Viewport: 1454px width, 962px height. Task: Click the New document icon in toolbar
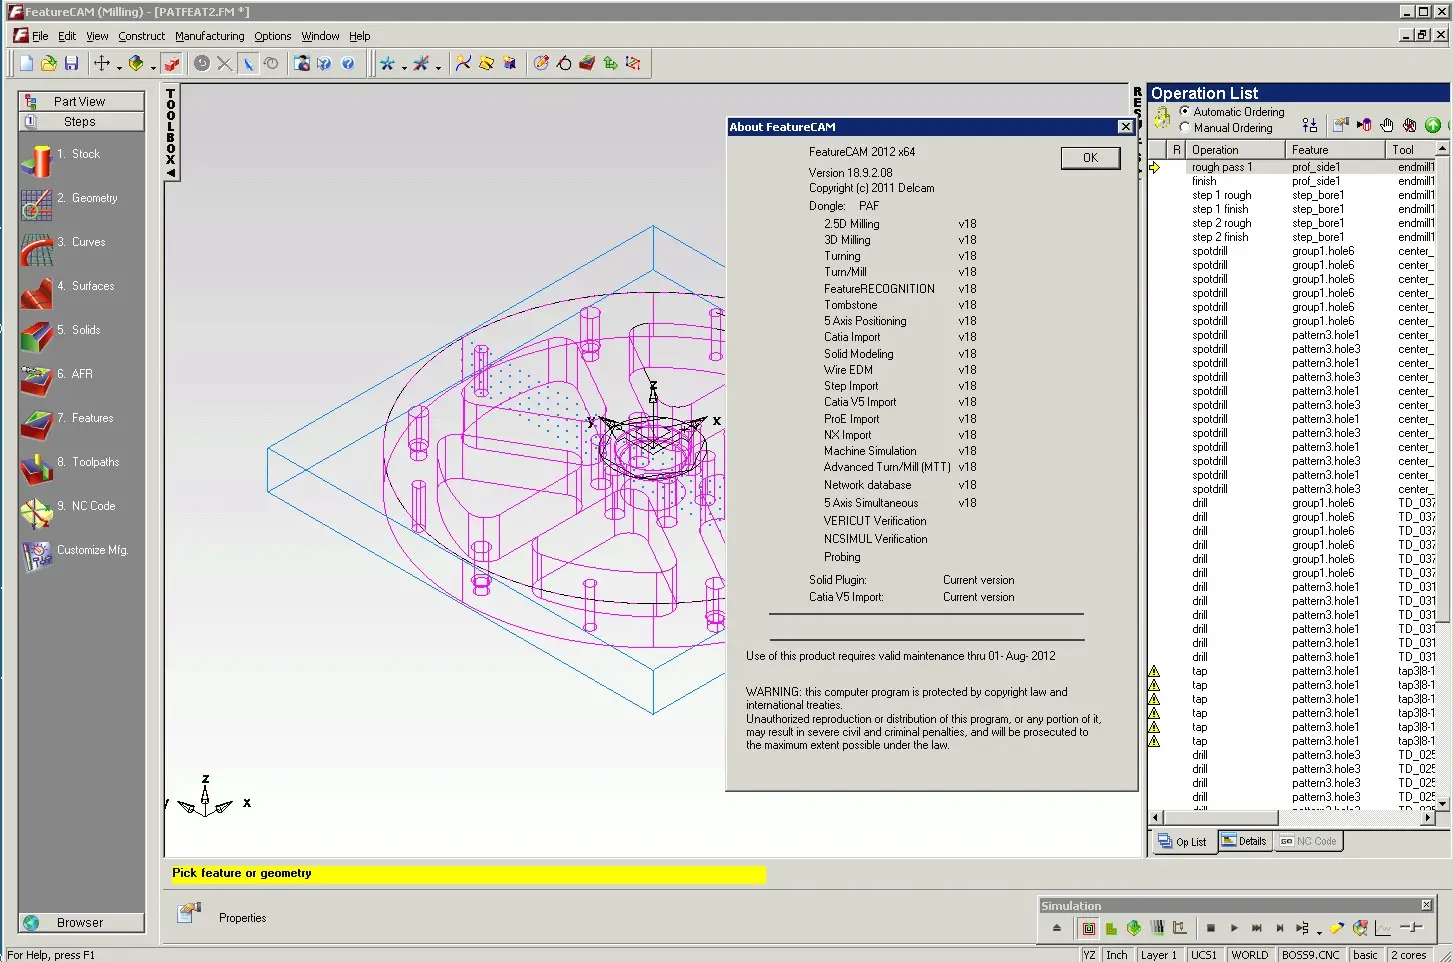tap(27, 63)
